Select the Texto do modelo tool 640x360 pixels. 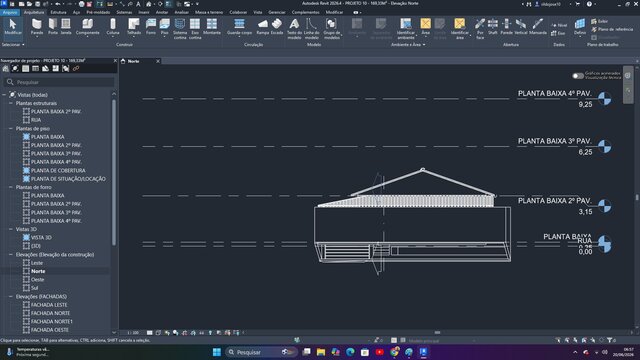coord(294,29)
